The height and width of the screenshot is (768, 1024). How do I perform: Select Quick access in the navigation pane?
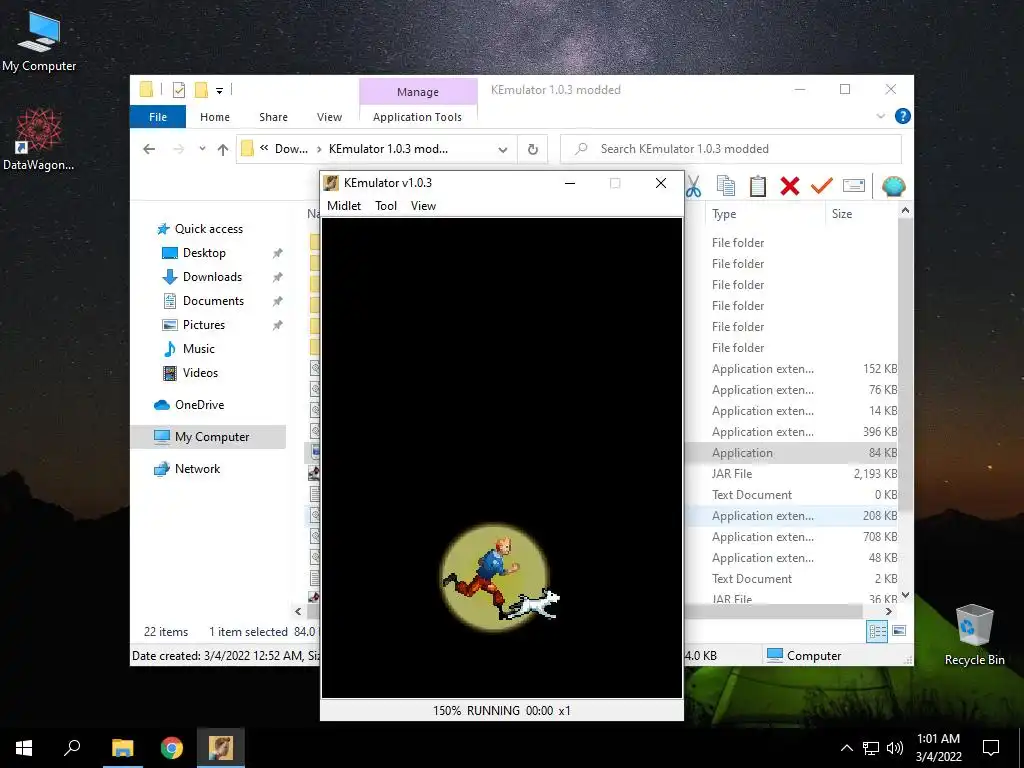(209, 229)
